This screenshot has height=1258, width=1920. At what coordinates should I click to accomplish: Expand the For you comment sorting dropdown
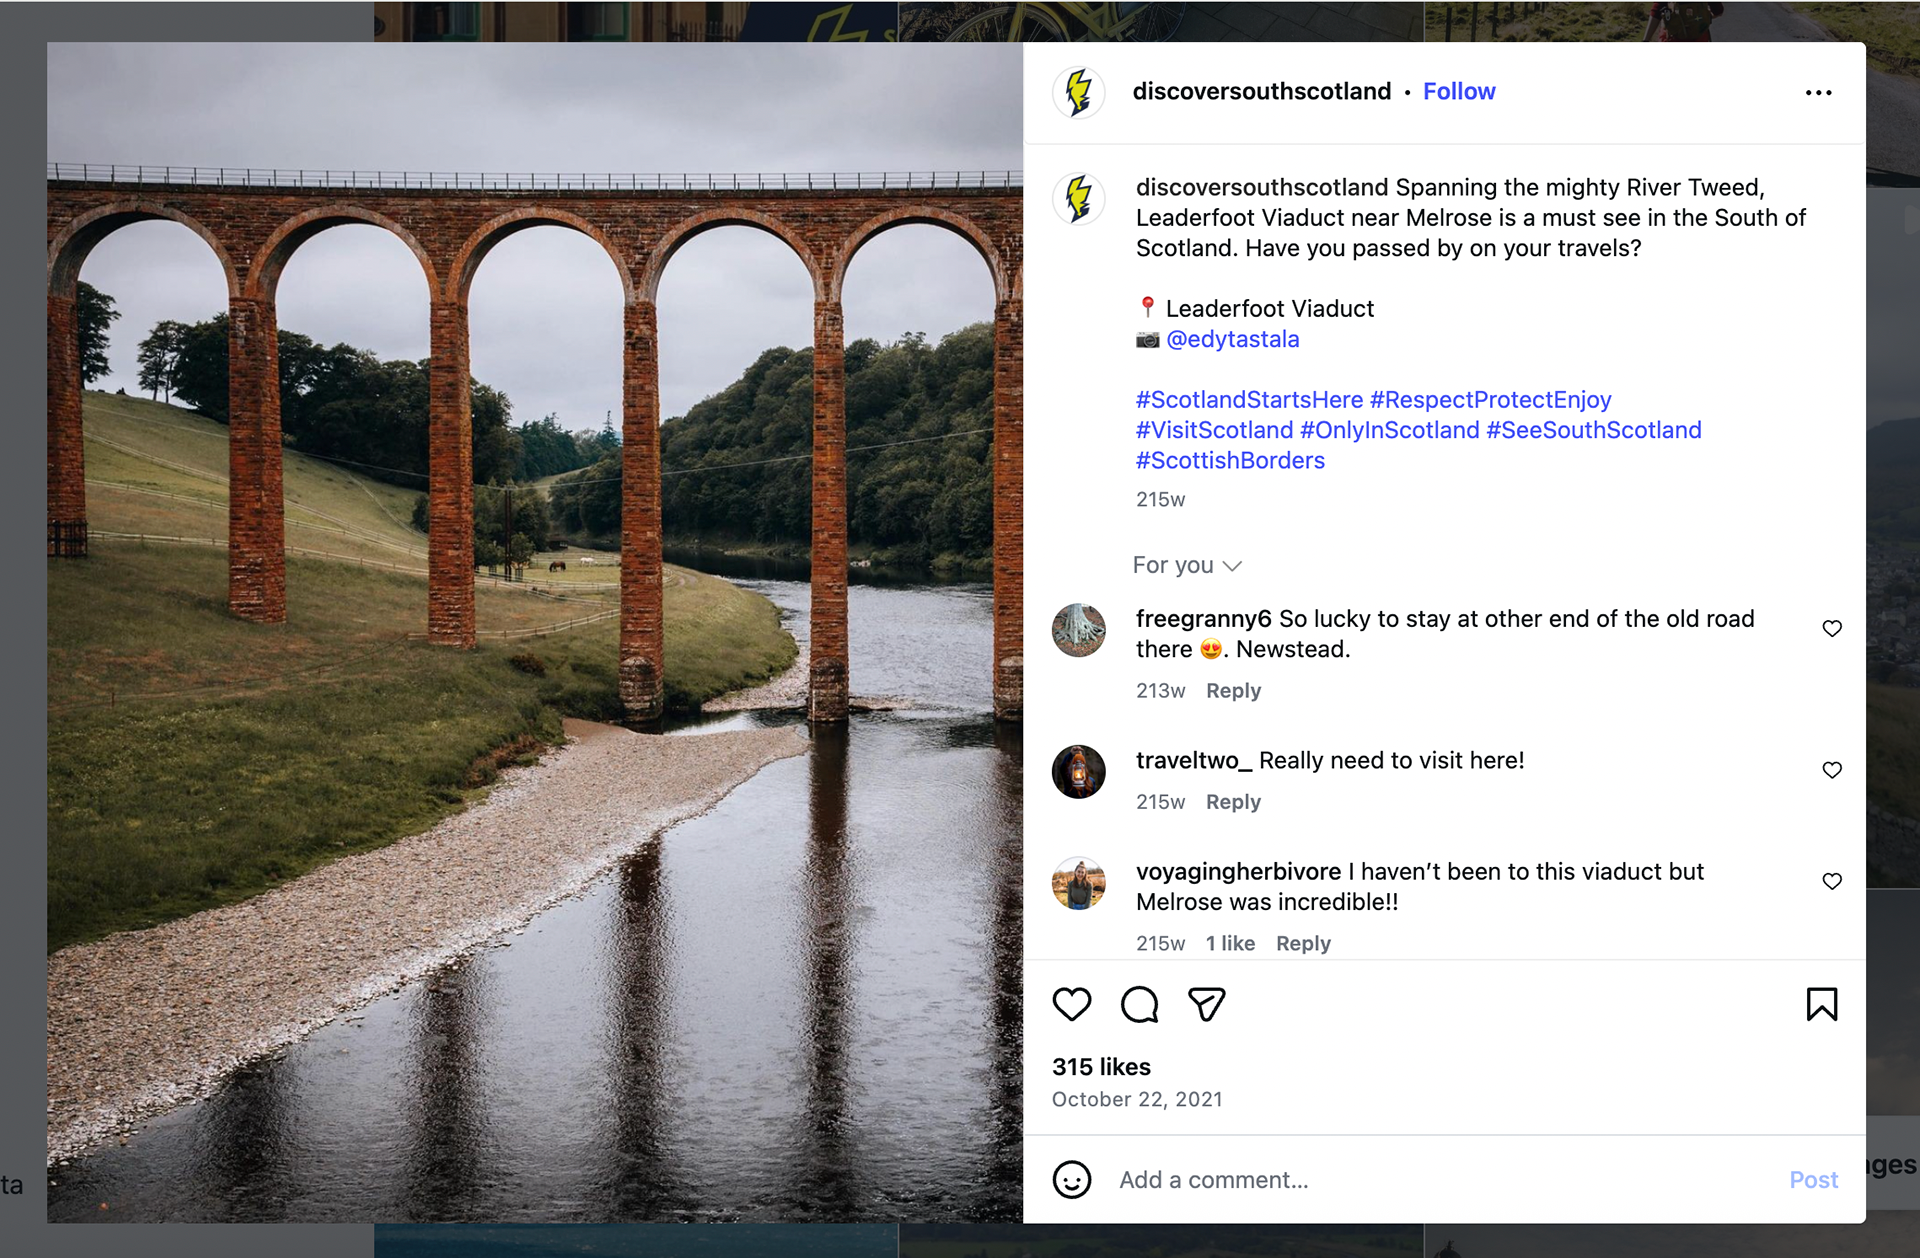coord(1187,565)
